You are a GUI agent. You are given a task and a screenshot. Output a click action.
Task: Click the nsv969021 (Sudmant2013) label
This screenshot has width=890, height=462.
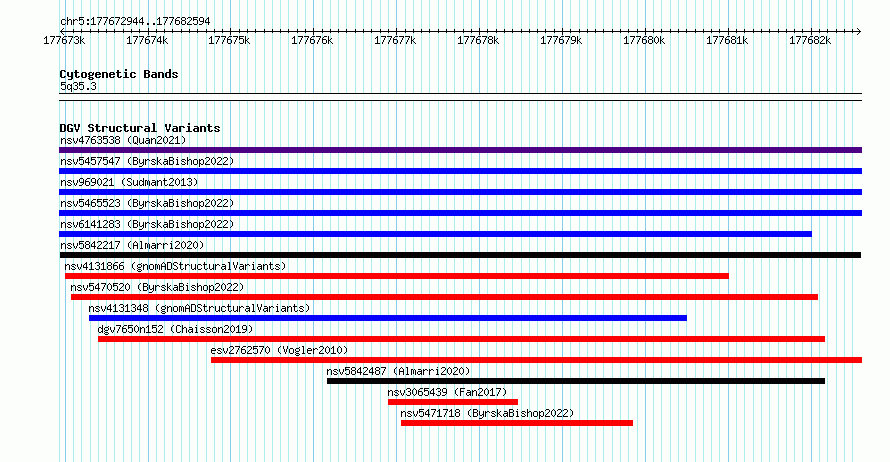(129, 182)
